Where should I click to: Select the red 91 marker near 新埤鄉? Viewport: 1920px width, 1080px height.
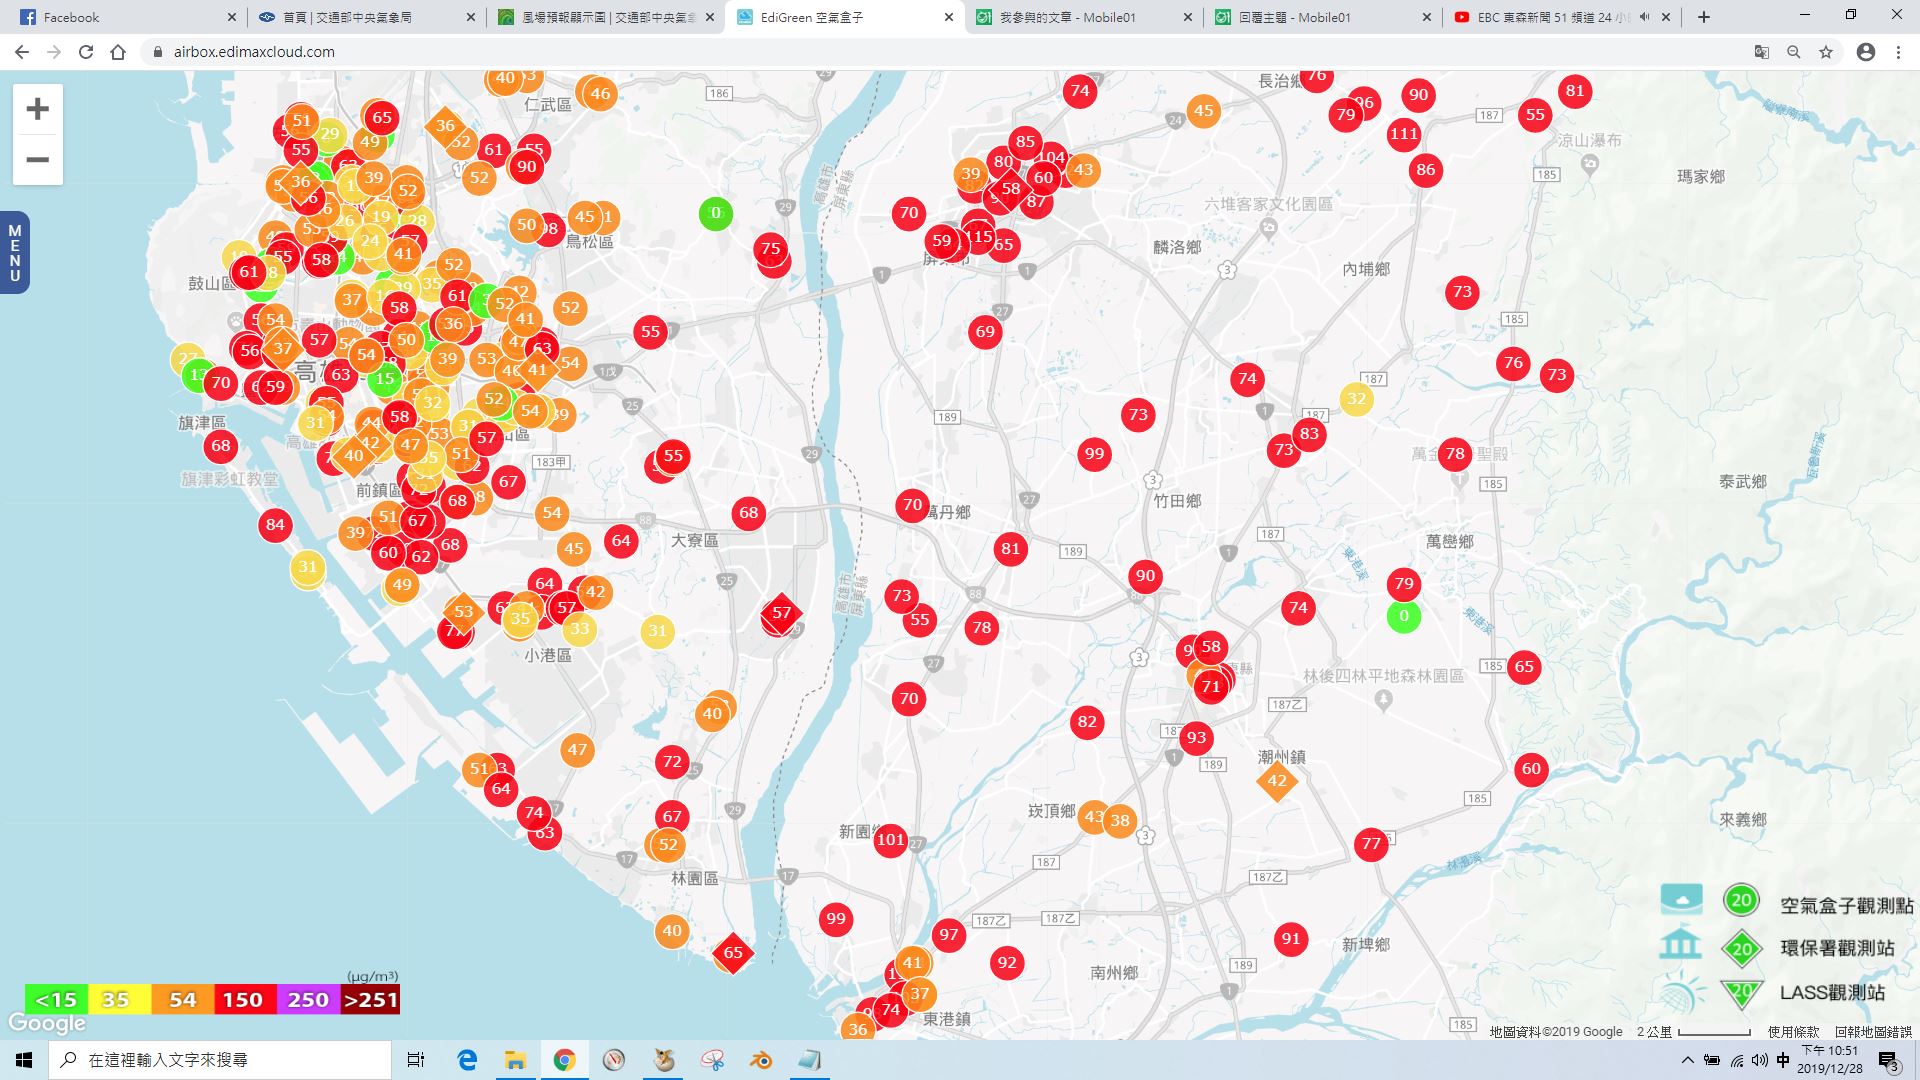click(x=1291, y=938)
